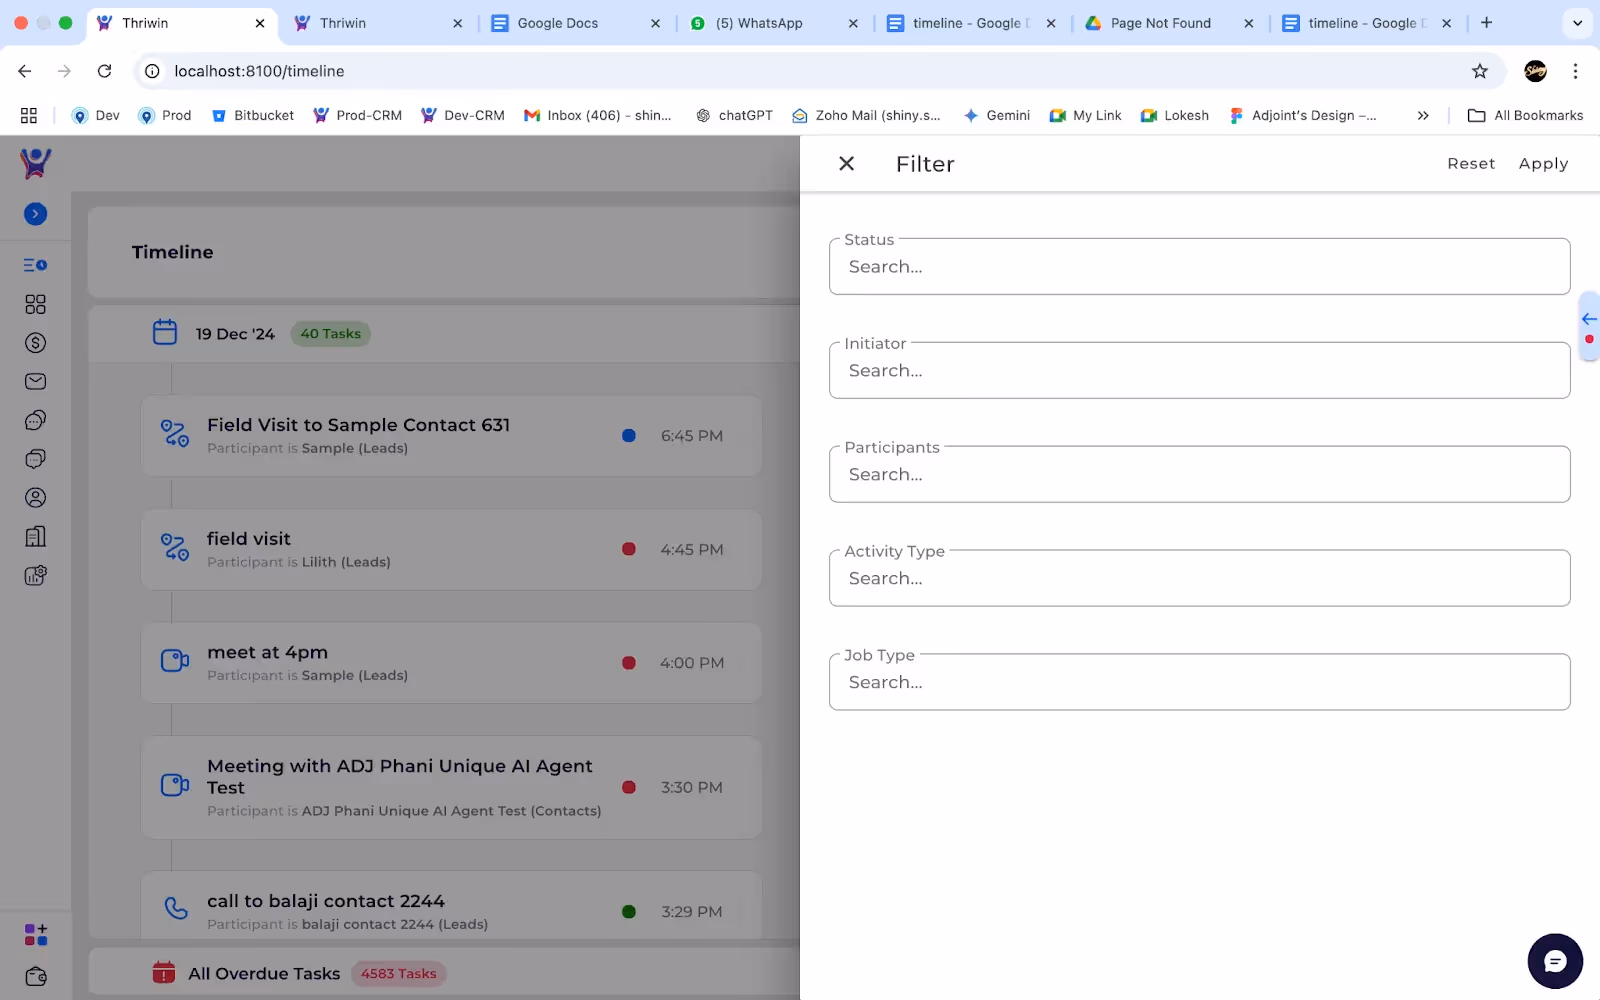Open the chat bubbles sidebar icon
This screenshot has height=1000, width=1600.
pyautogui.click(x=35, y=420)
